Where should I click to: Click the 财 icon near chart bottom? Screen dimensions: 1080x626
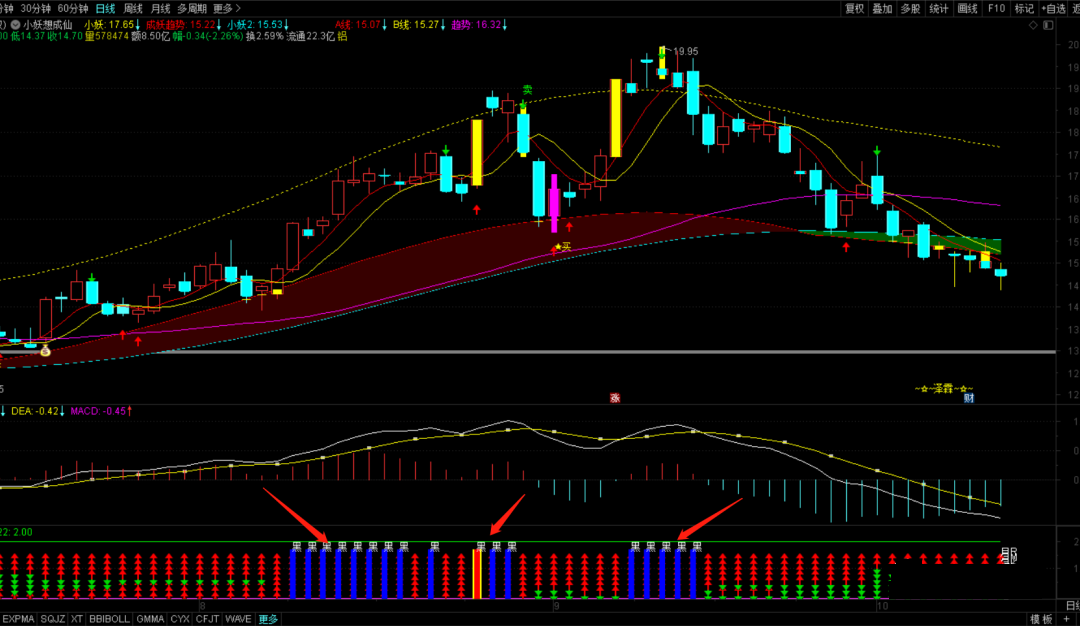[968, 398]
